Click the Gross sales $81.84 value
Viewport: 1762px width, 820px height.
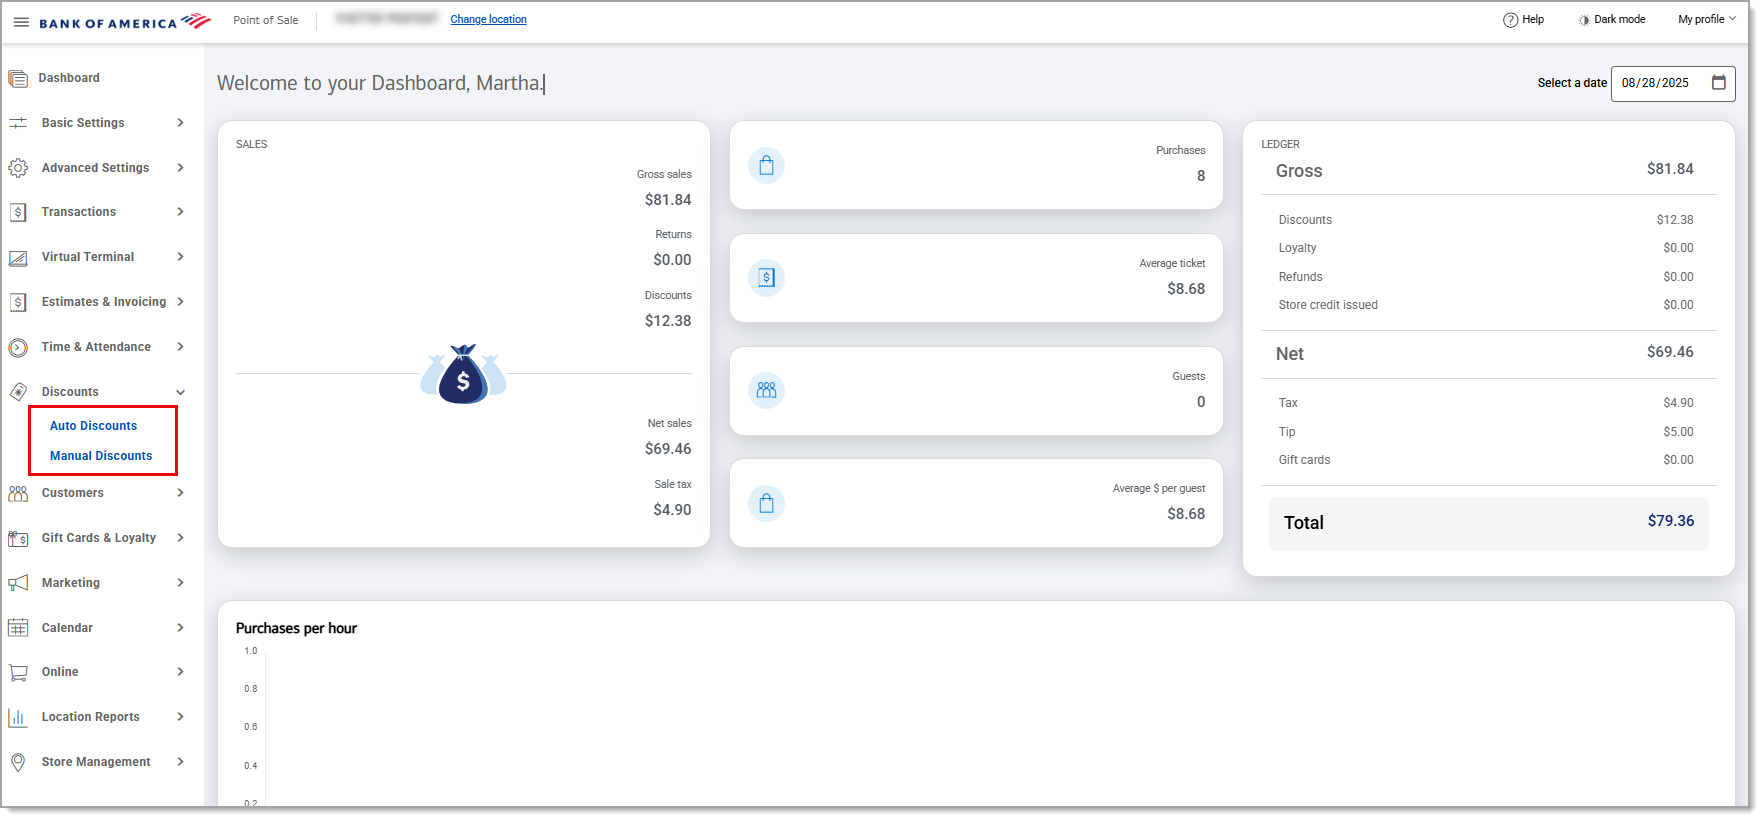(668, 200)
